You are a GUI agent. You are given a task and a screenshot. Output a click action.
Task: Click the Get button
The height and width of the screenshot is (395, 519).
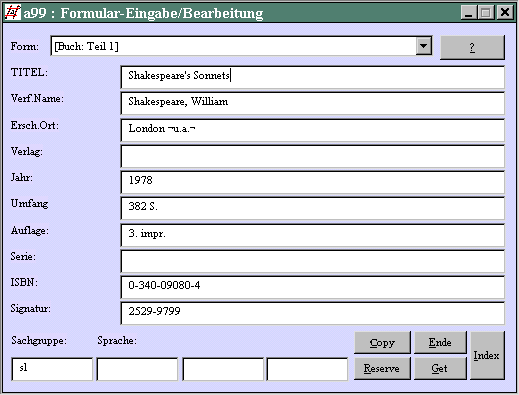point(440,368)
